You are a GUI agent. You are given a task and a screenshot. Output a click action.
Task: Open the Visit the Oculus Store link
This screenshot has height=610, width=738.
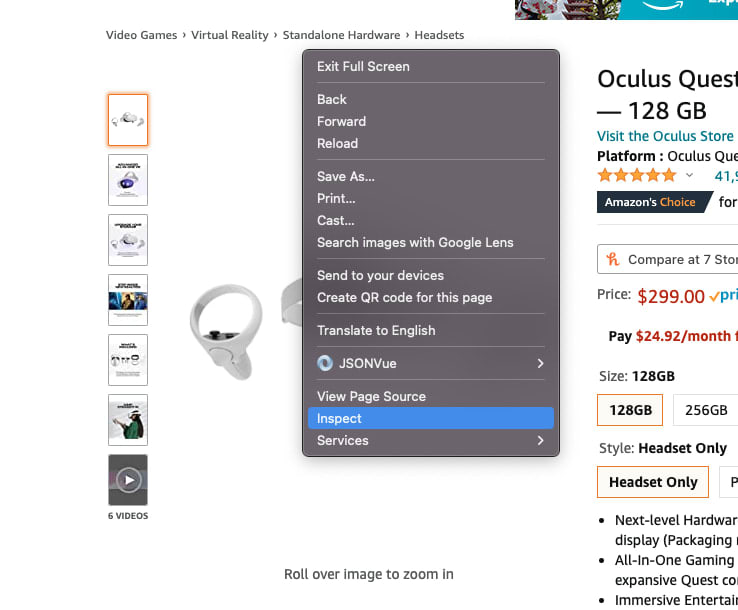pos(665,136)
